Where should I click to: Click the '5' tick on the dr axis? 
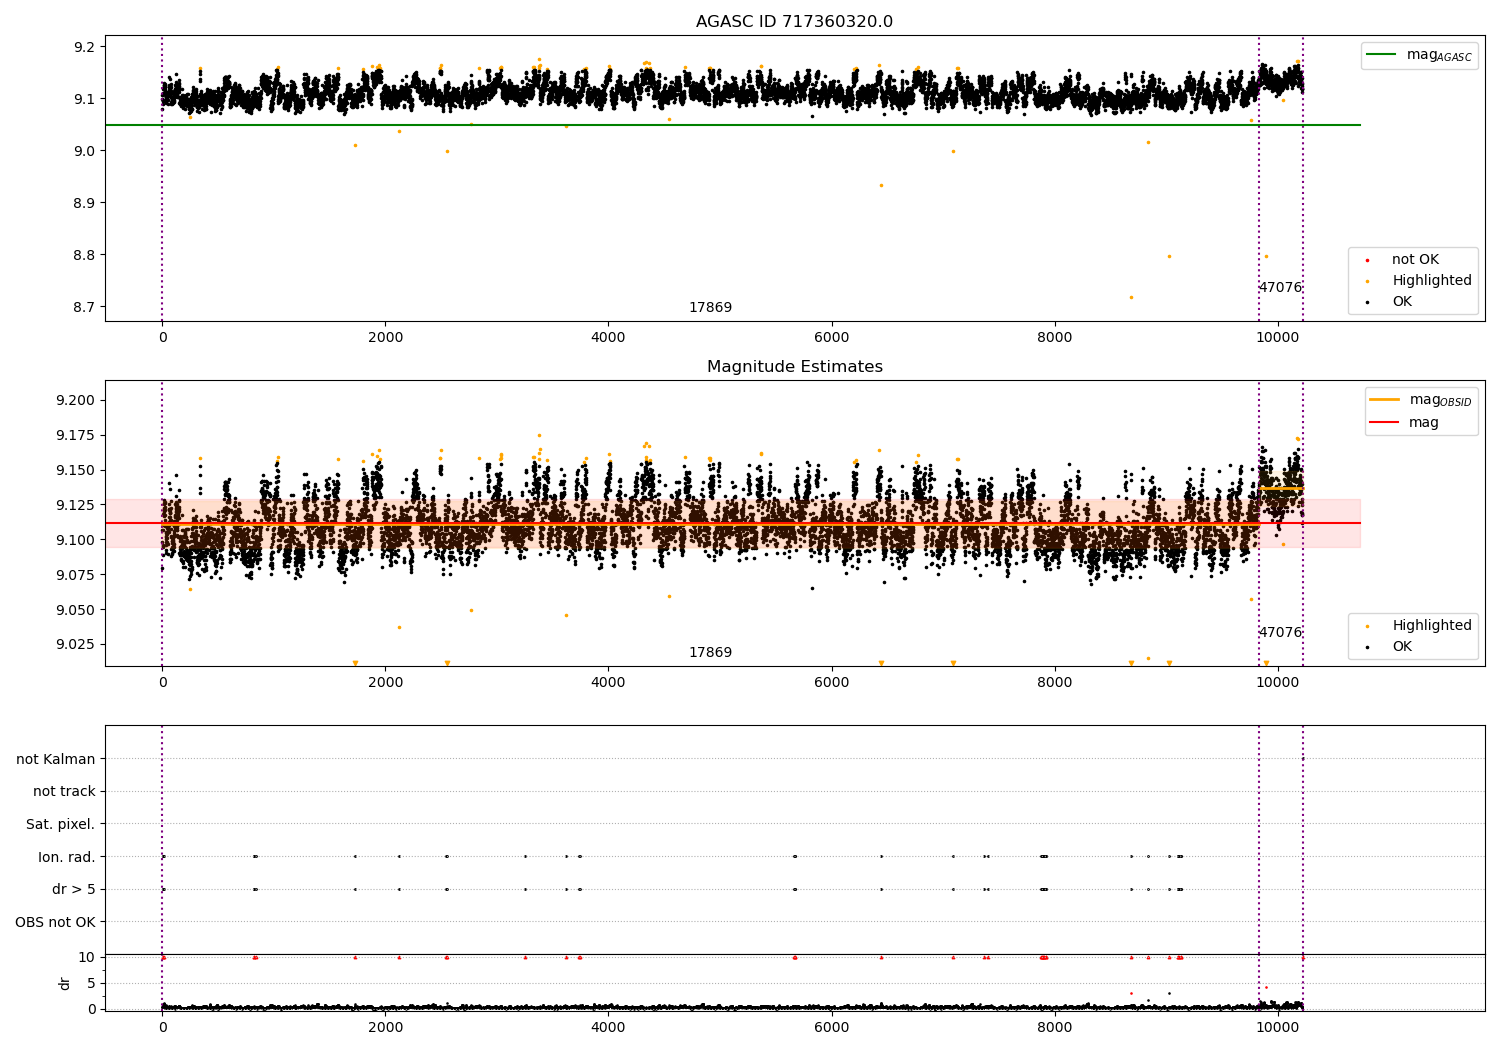pyautogui.click(x=91, y=984)
